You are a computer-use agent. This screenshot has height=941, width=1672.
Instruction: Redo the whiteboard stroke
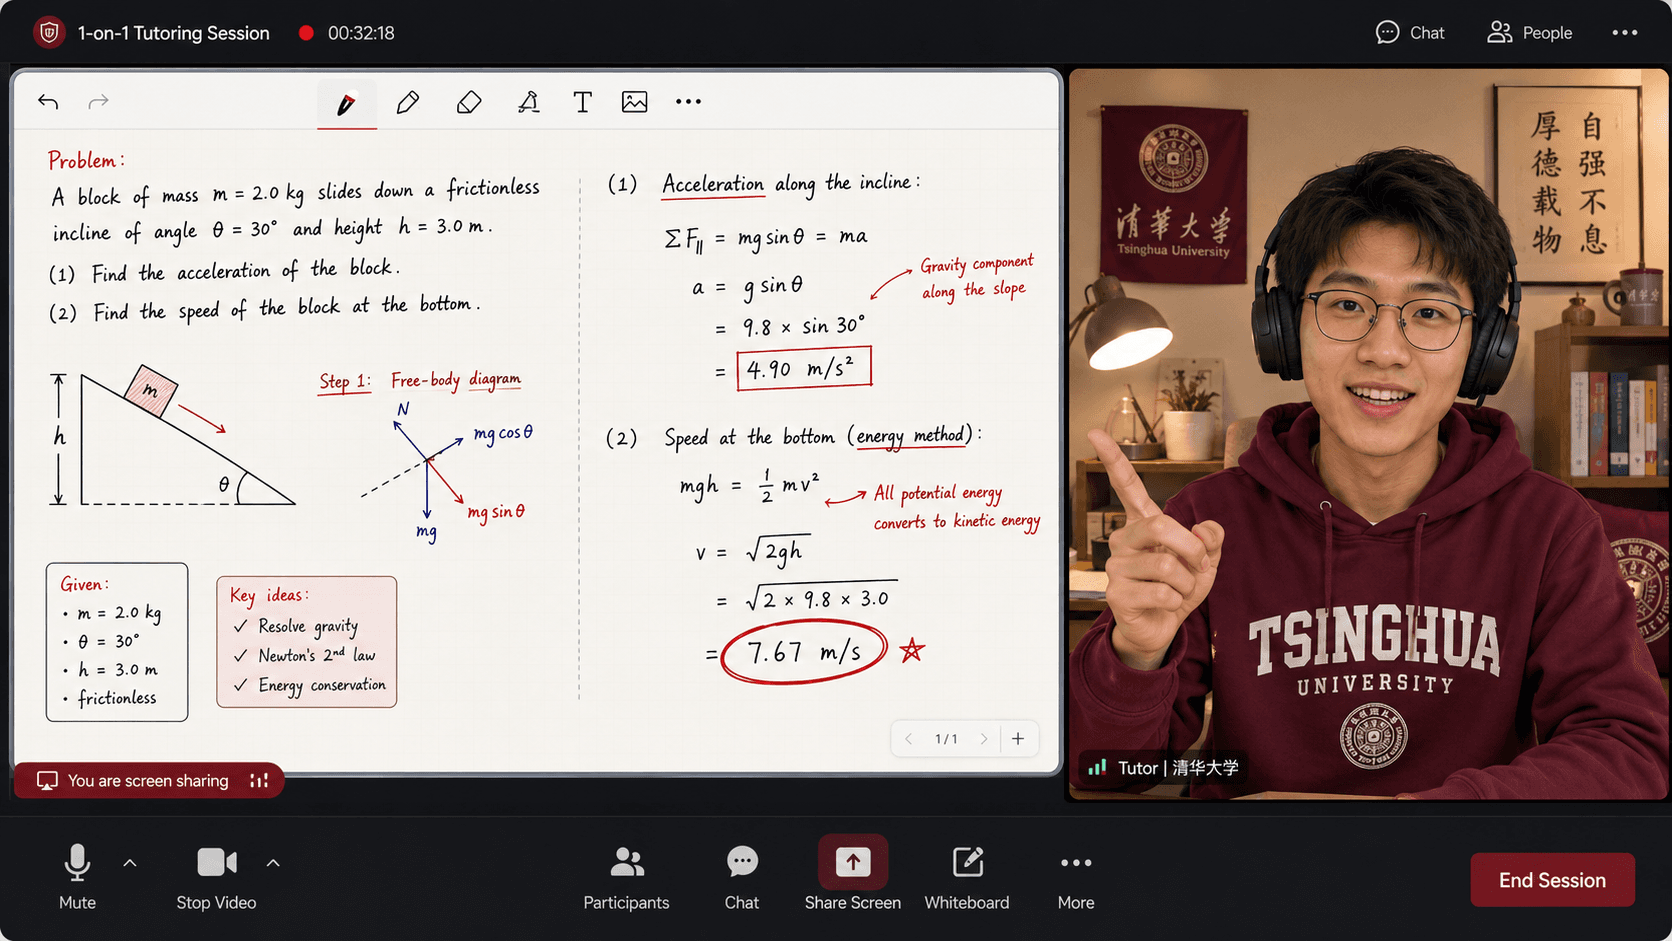tap(98, 101)
